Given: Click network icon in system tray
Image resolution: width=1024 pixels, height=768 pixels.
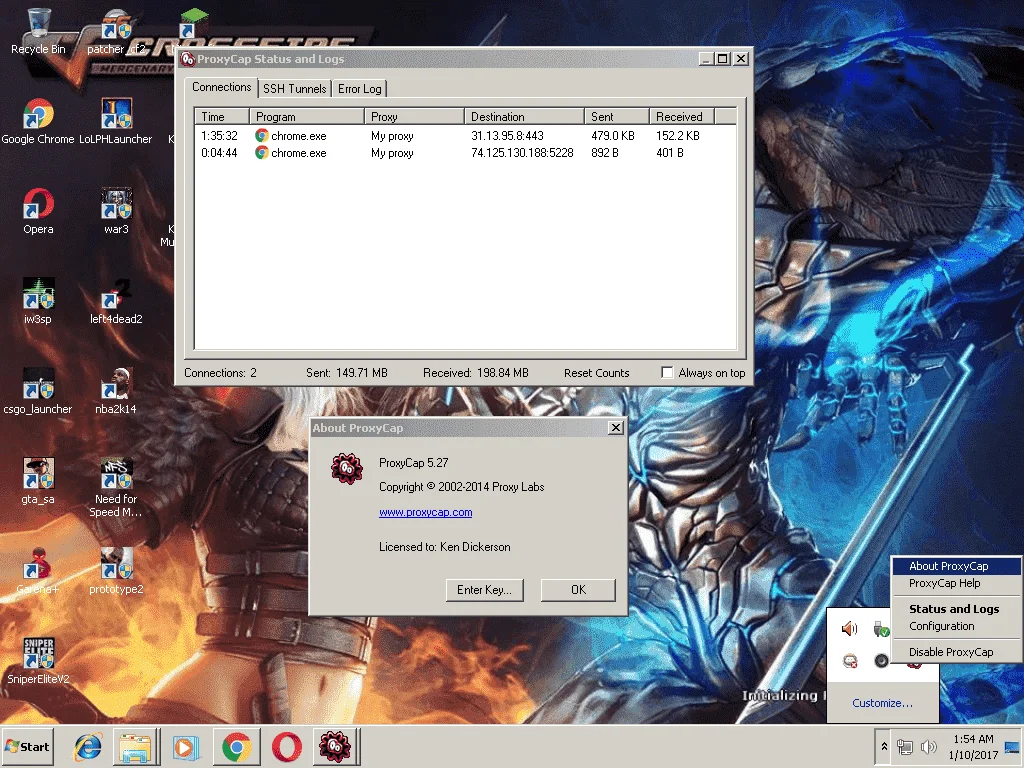Looking at the screenshot, I should coord(904,746).
